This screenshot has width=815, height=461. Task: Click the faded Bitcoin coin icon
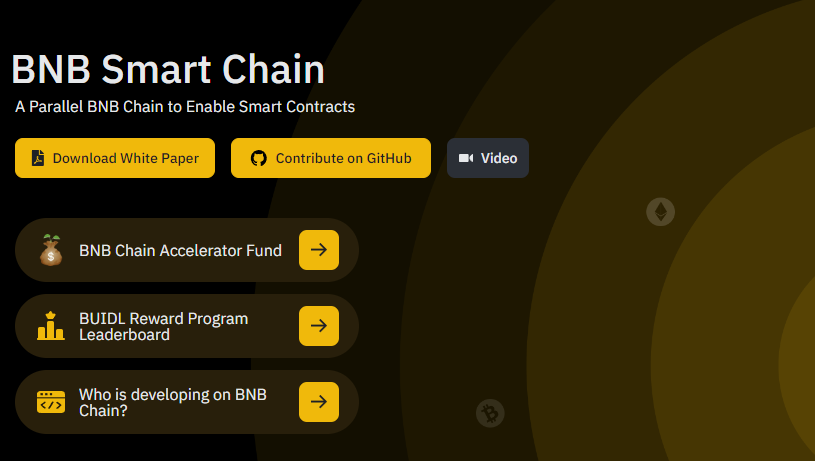point(490,413)
